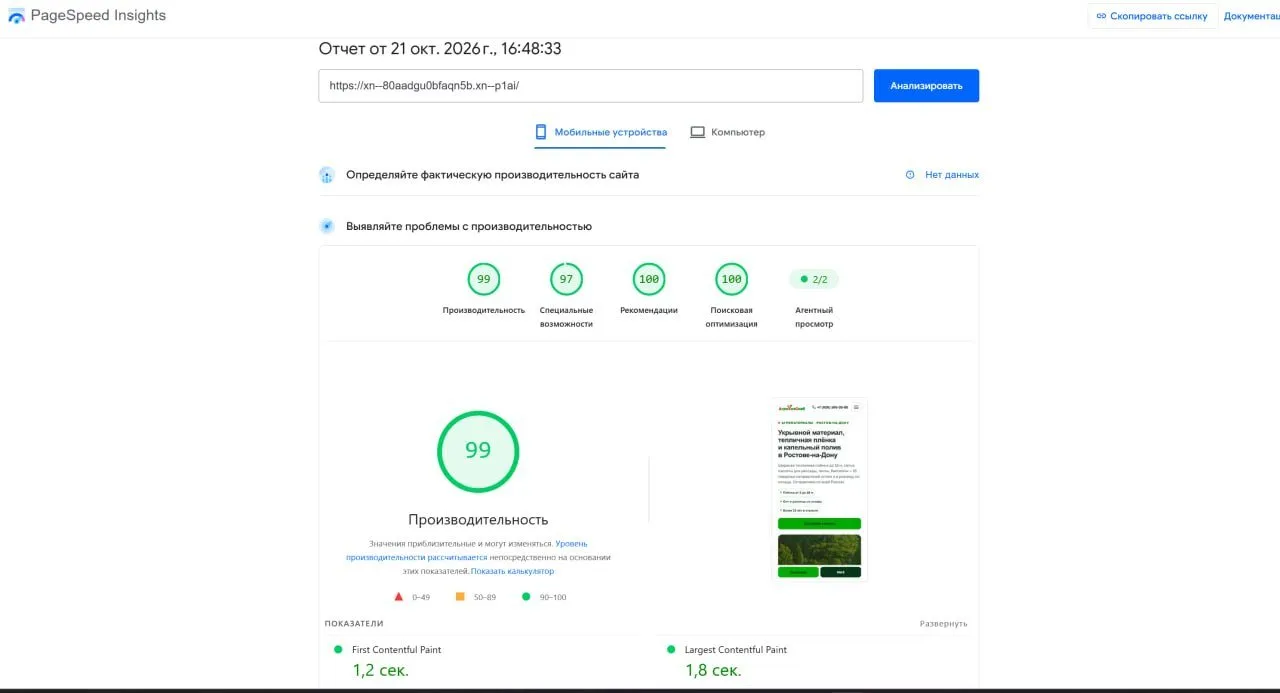The height and width of the screenshot is (693, 1280).
Task: Click the mobile page screenshot thumbnail
Action: coord(819,489)
